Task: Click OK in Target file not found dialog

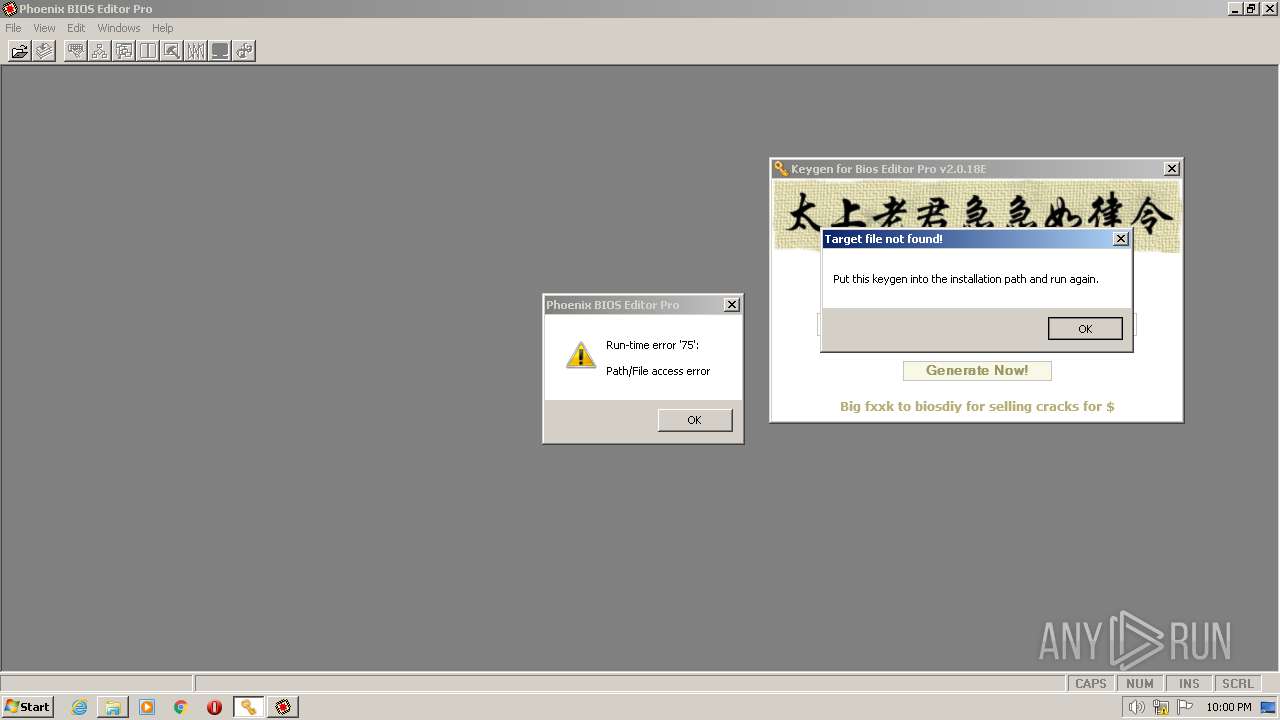Action: (x=1085, y=329)
